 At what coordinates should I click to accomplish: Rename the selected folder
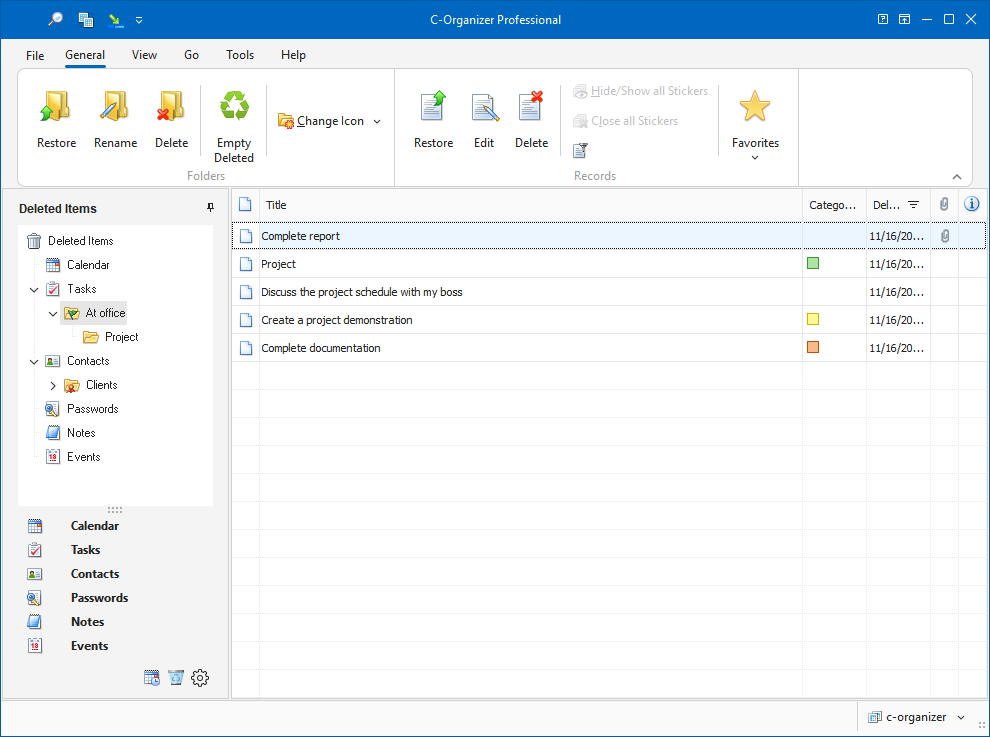116,120
